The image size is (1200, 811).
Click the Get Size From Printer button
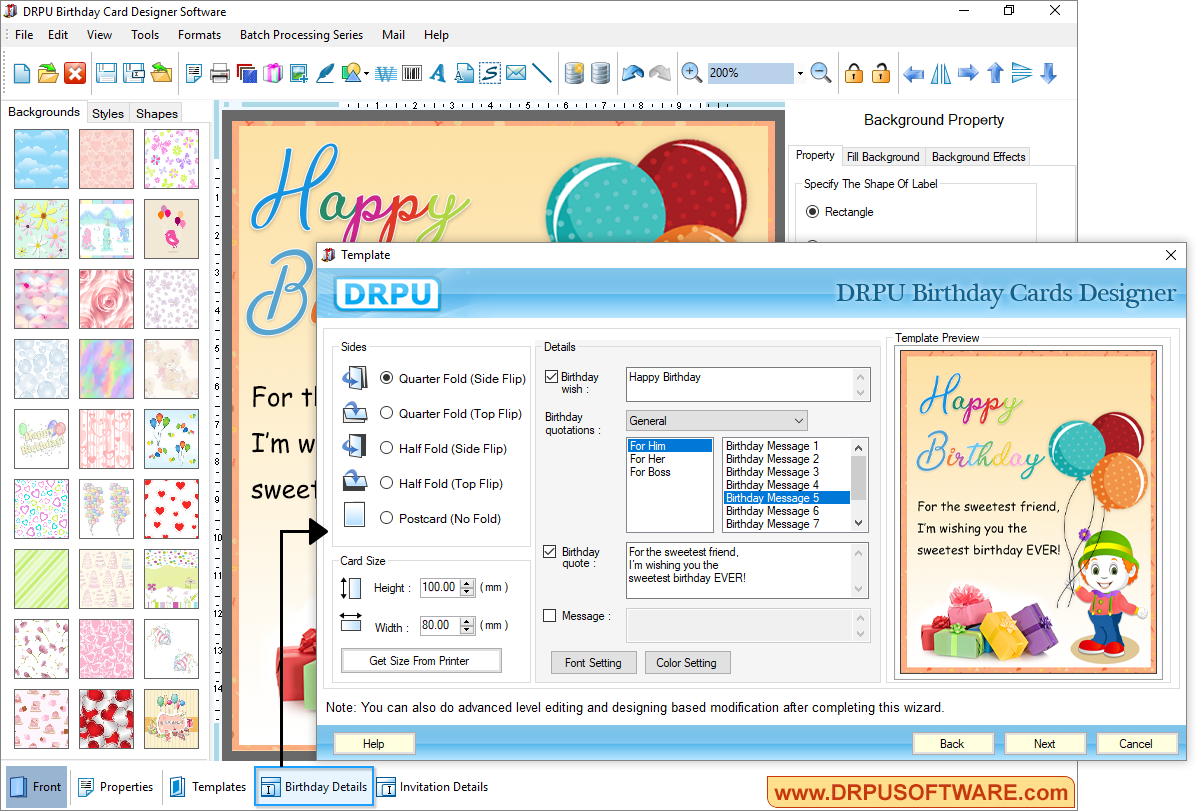pos(420,660)
